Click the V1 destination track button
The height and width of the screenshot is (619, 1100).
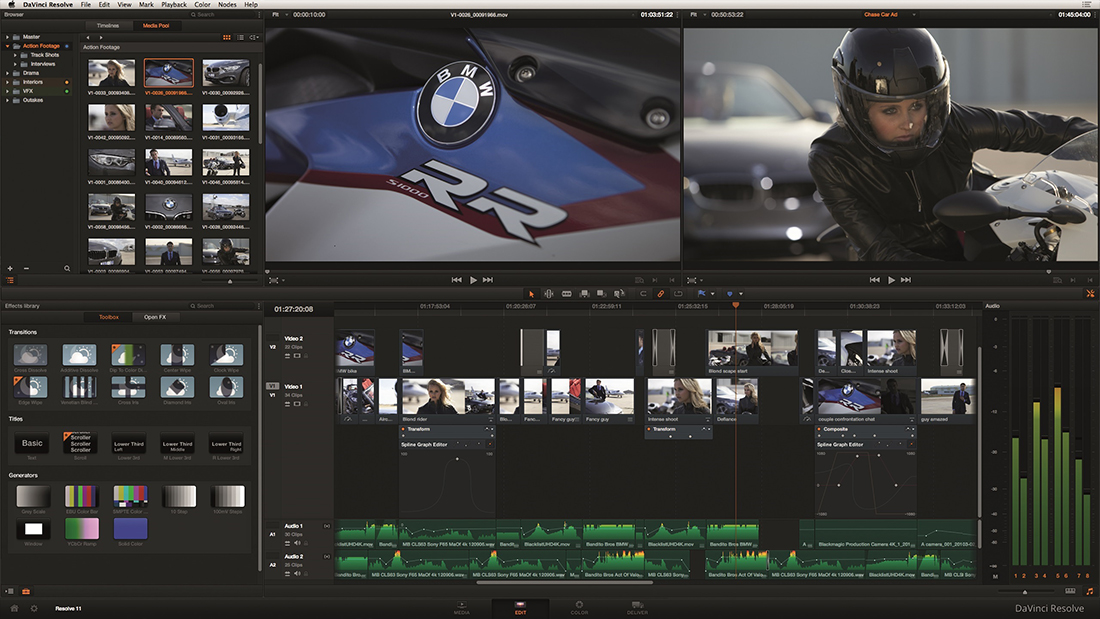[272, 387]
